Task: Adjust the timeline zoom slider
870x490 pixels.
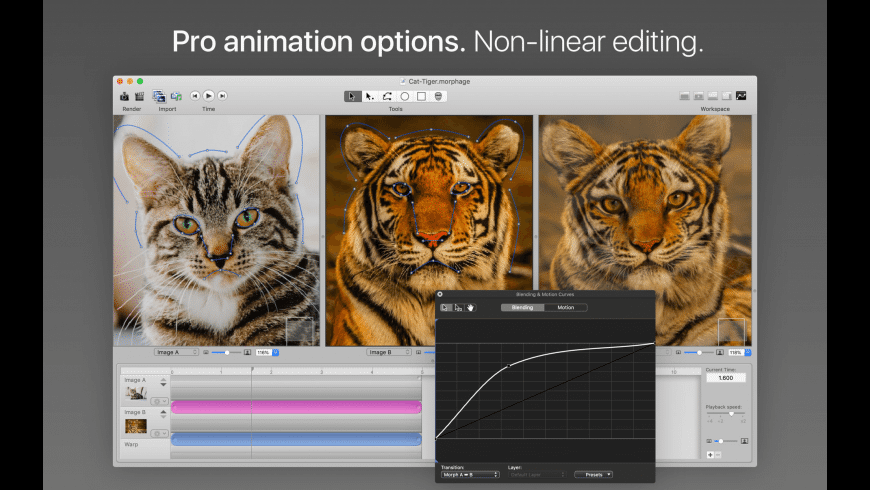Action: (x=726, y=441)
